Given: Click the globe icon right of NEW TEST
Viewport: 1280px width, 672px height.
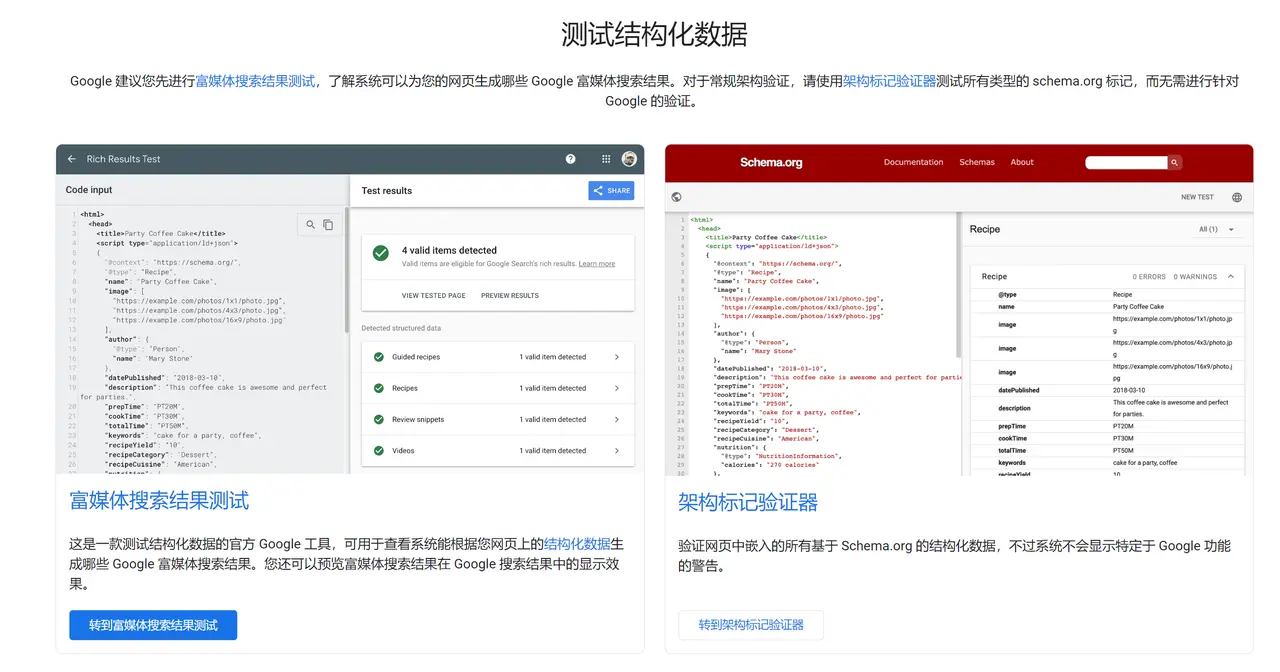Looking at the screenshot, I should click(x=1237, y=197).
